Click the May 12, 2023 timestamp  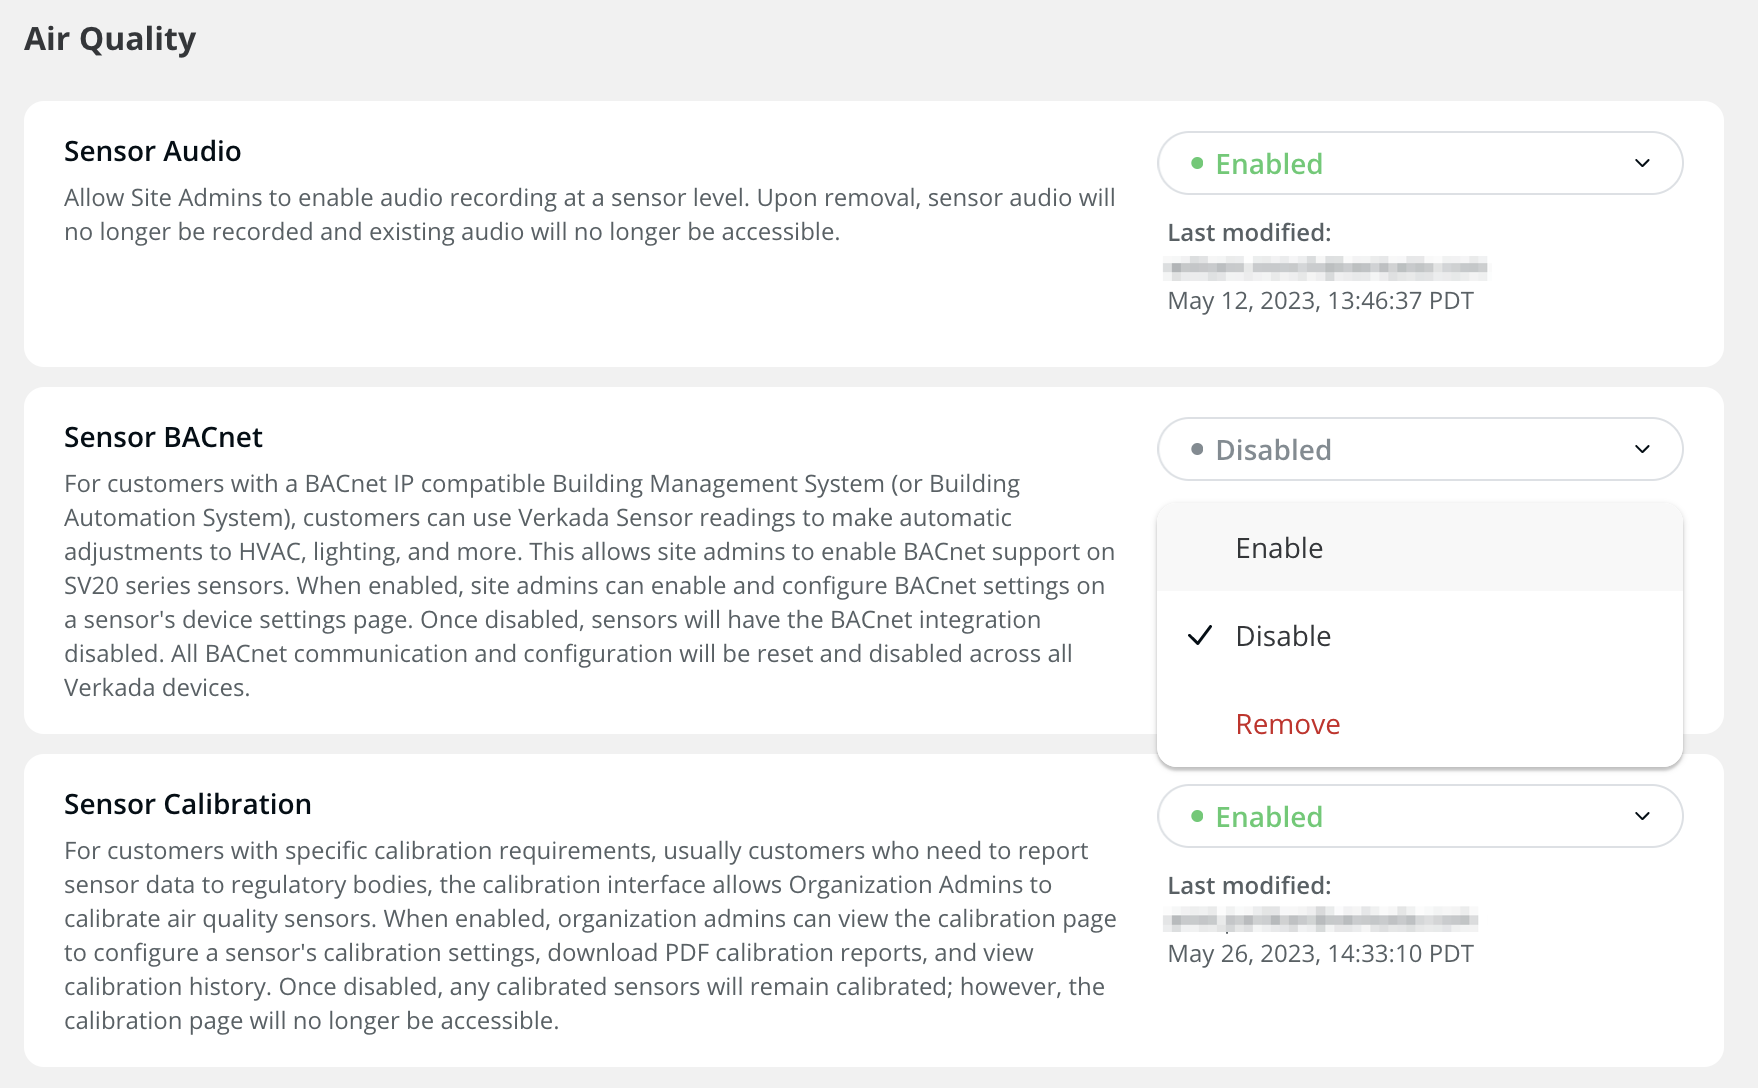coord(1320,301)
